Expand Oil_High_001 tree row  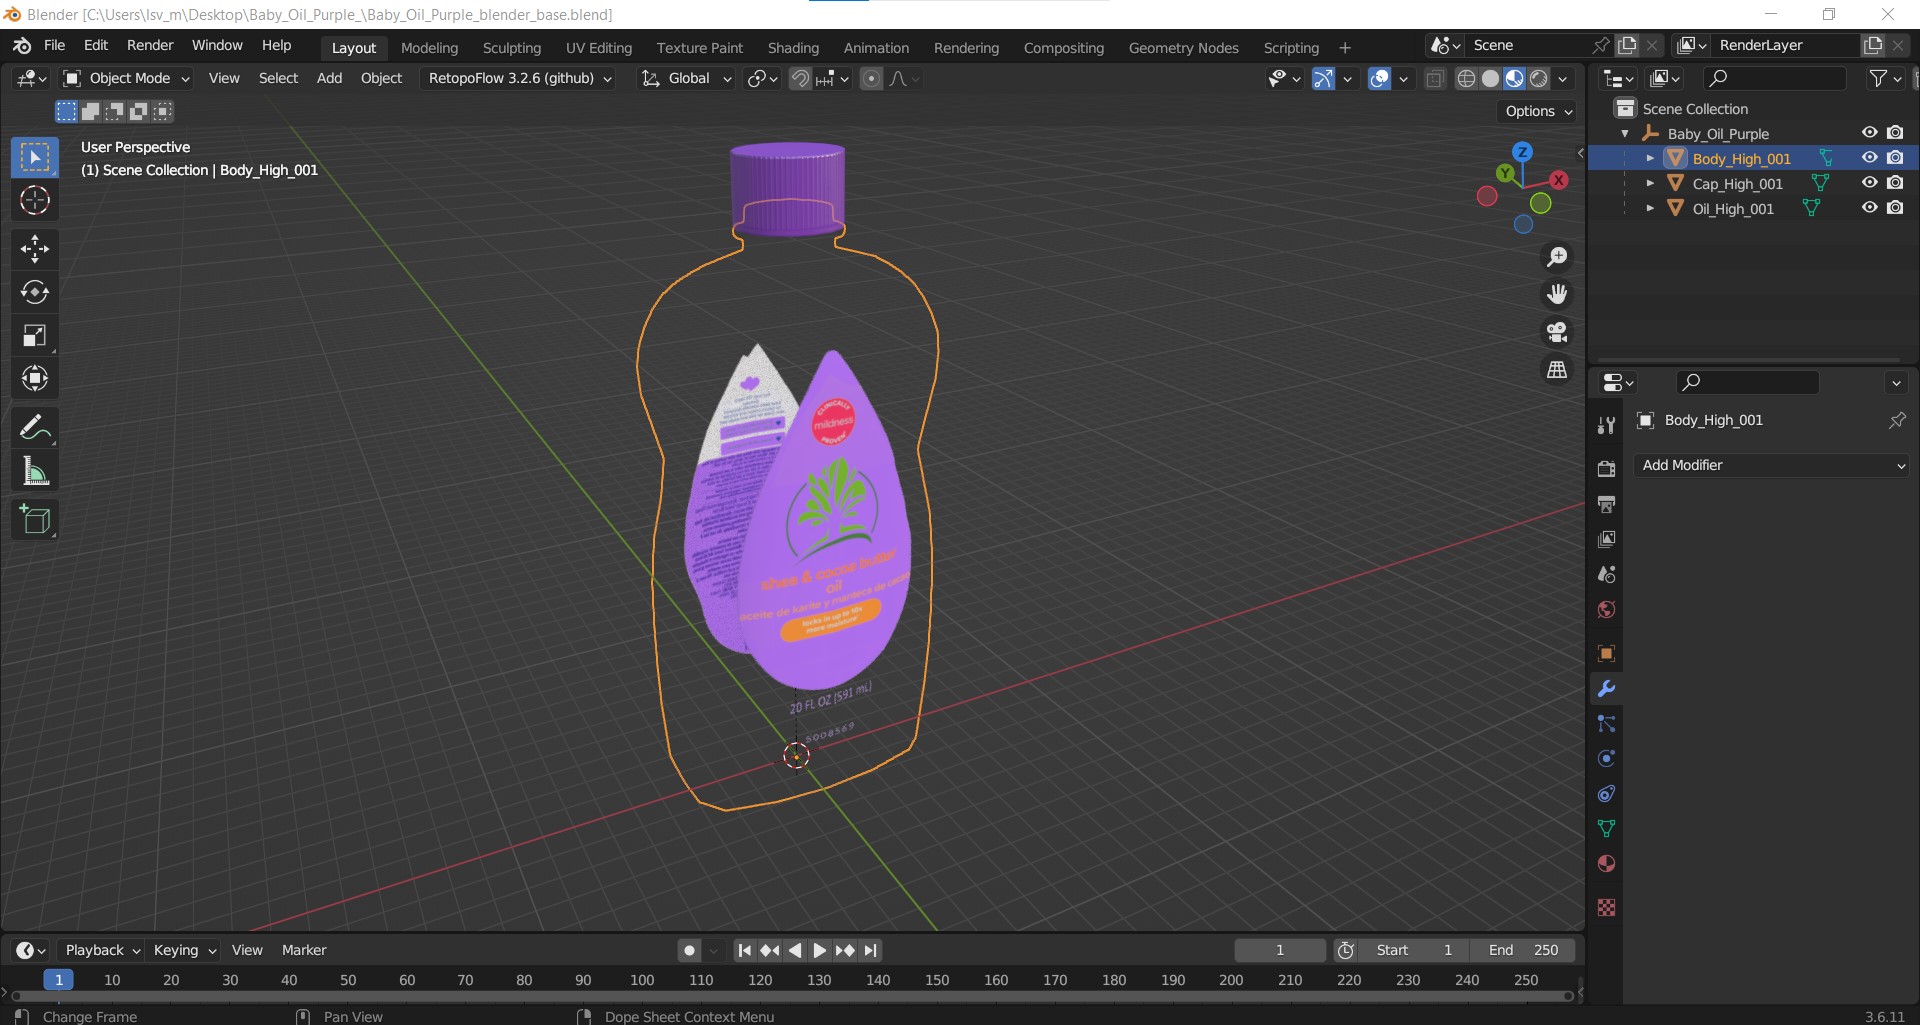pos(1650,208)
